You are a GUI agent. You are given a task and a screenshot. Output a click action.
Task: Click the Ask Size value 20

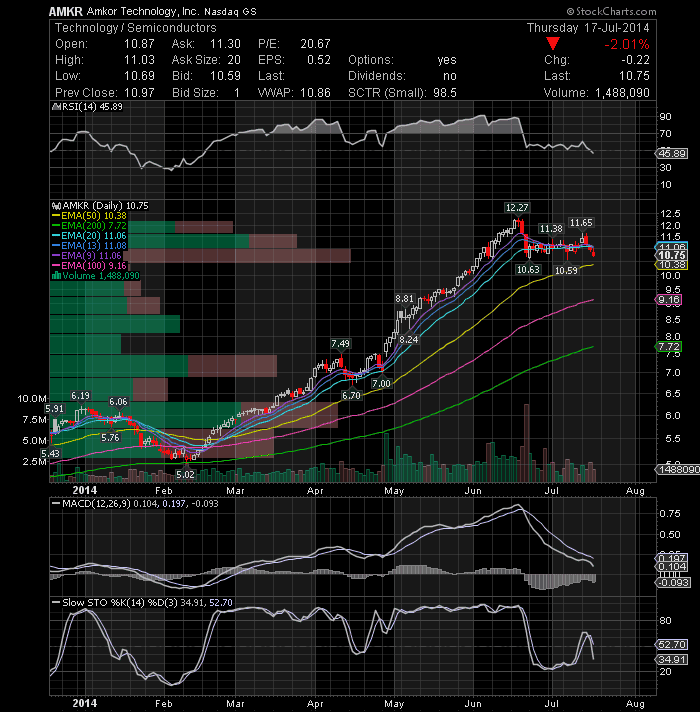[234, 60]
